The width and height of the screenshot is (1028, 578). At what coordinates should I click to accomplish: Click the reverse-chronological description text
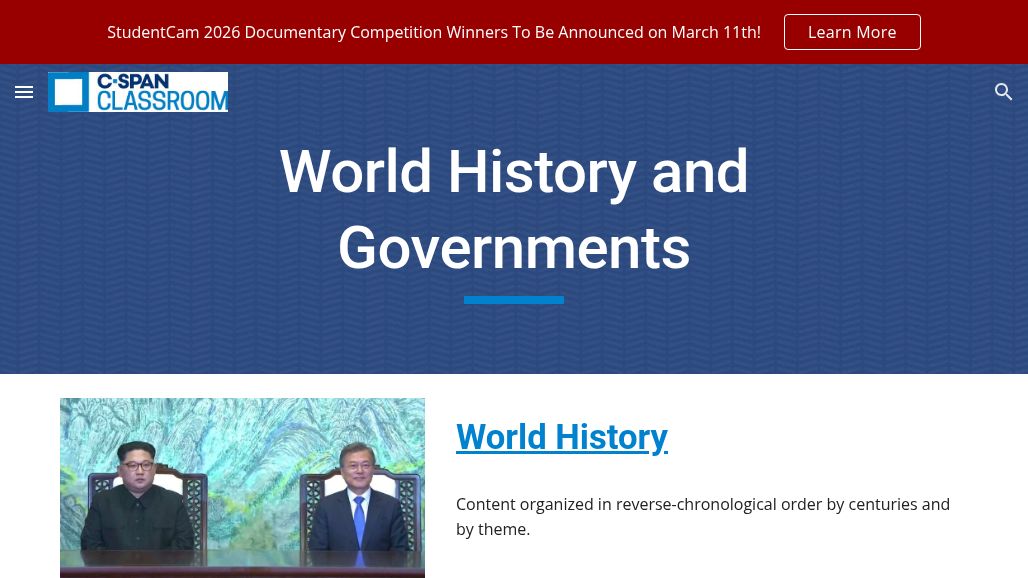pos(703,516)
